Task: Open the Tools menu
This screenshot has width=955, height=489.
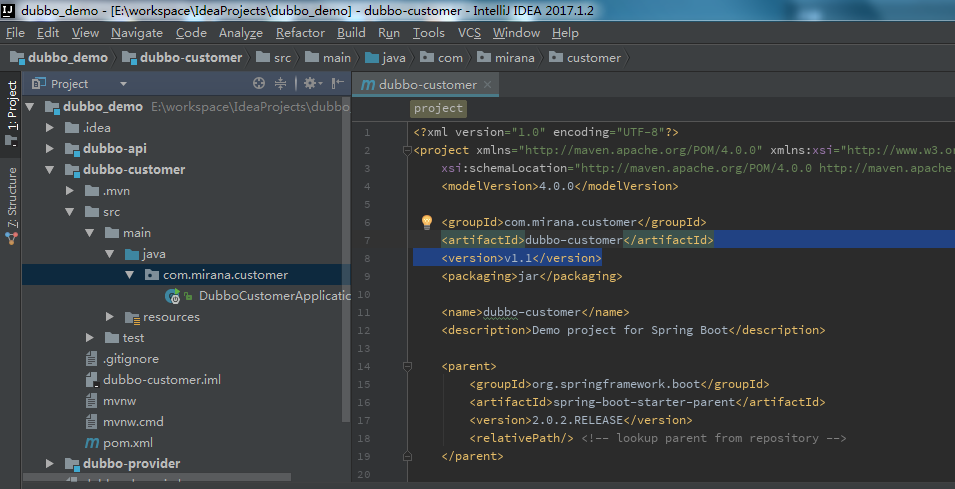Action: click(x=429, y=33)
